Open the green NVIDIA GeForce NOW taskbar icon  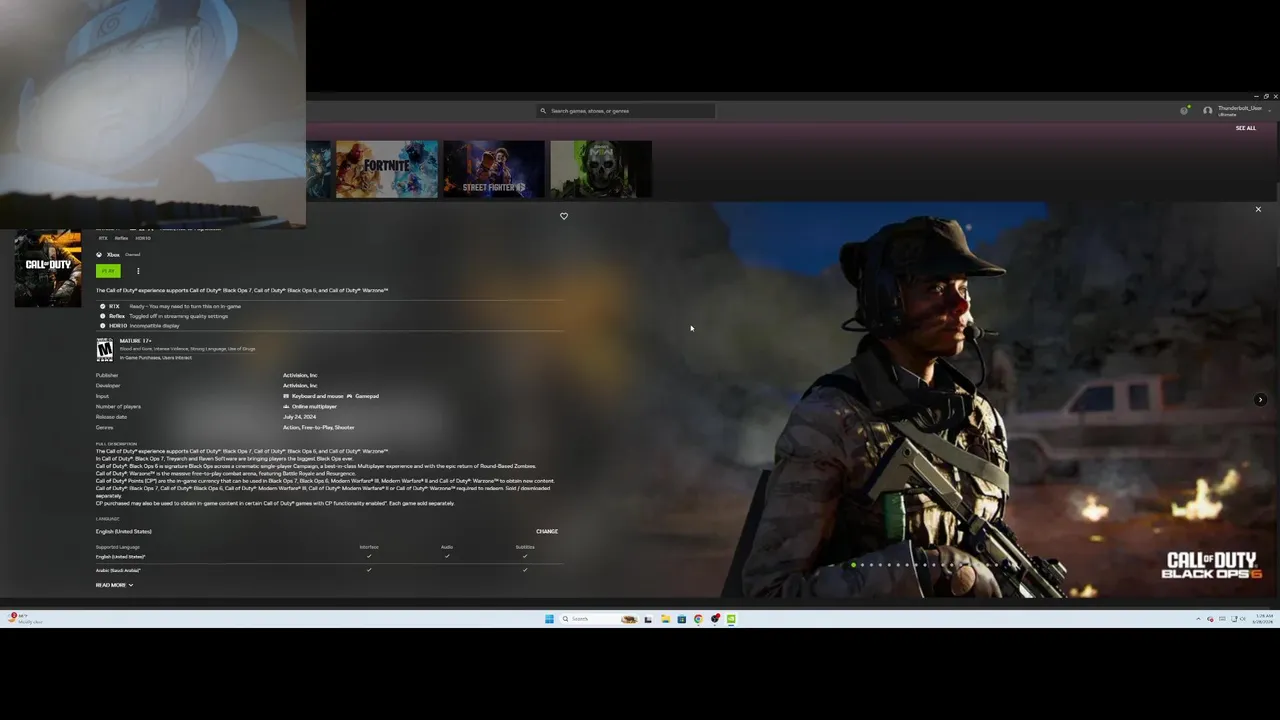point(731,619)
